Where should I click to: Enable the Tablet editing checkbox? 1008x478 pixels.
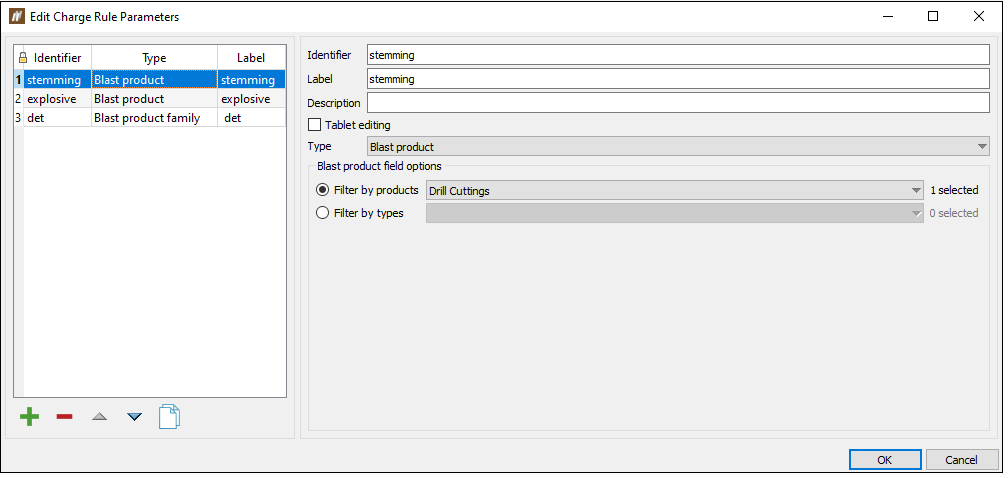point(314,125)
